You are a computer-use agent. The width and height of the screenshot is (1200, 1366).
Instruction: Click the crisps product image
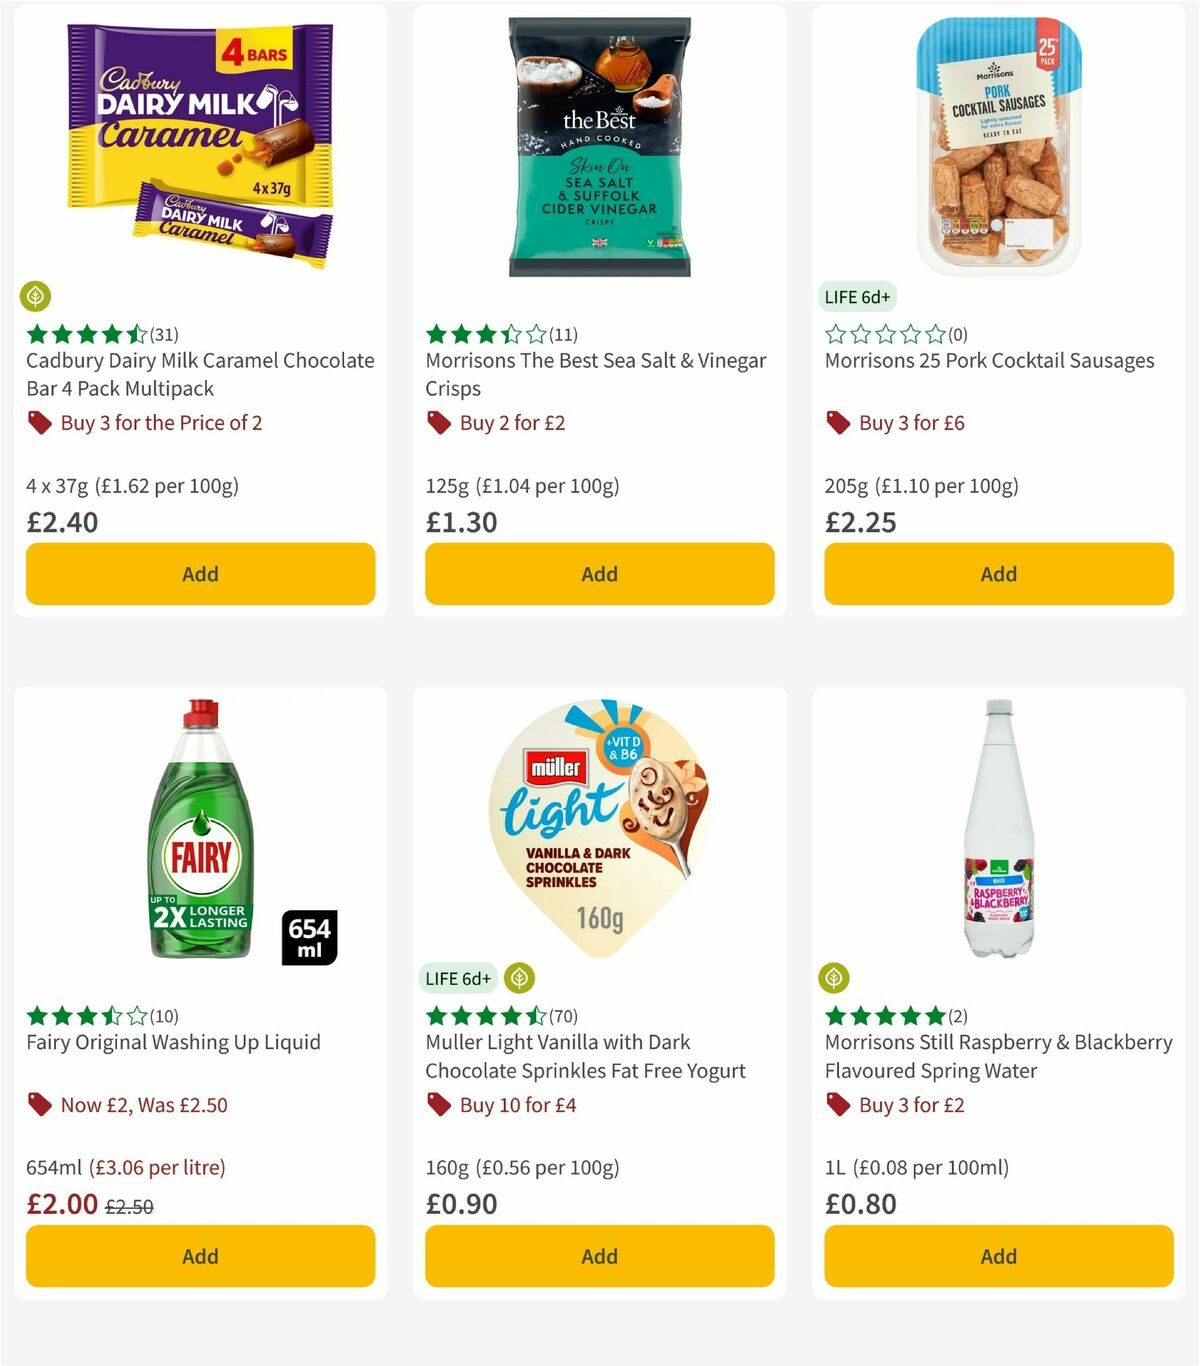[599, 145]
